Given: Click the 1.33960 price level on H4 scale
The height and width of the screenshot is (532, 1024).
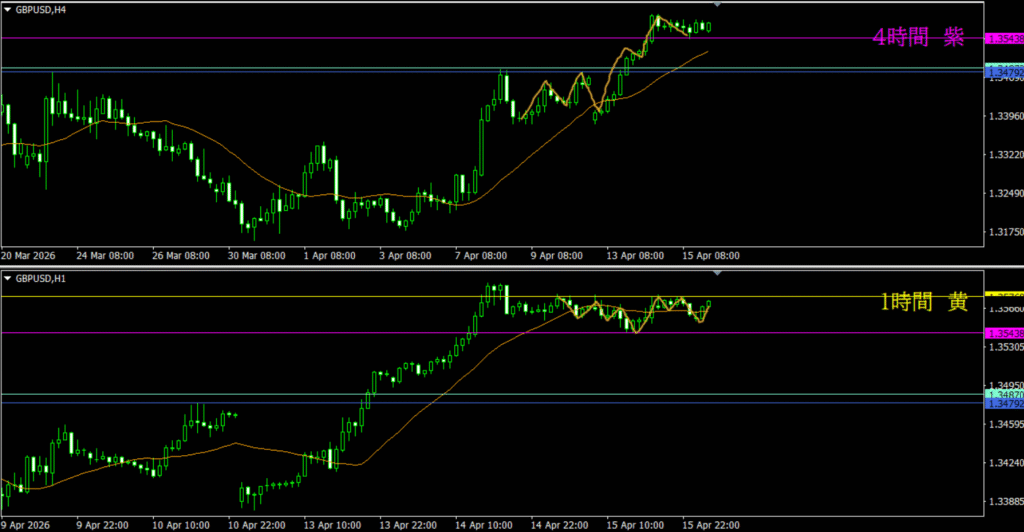Looking at the screenshot, I should click(1003, 116).
